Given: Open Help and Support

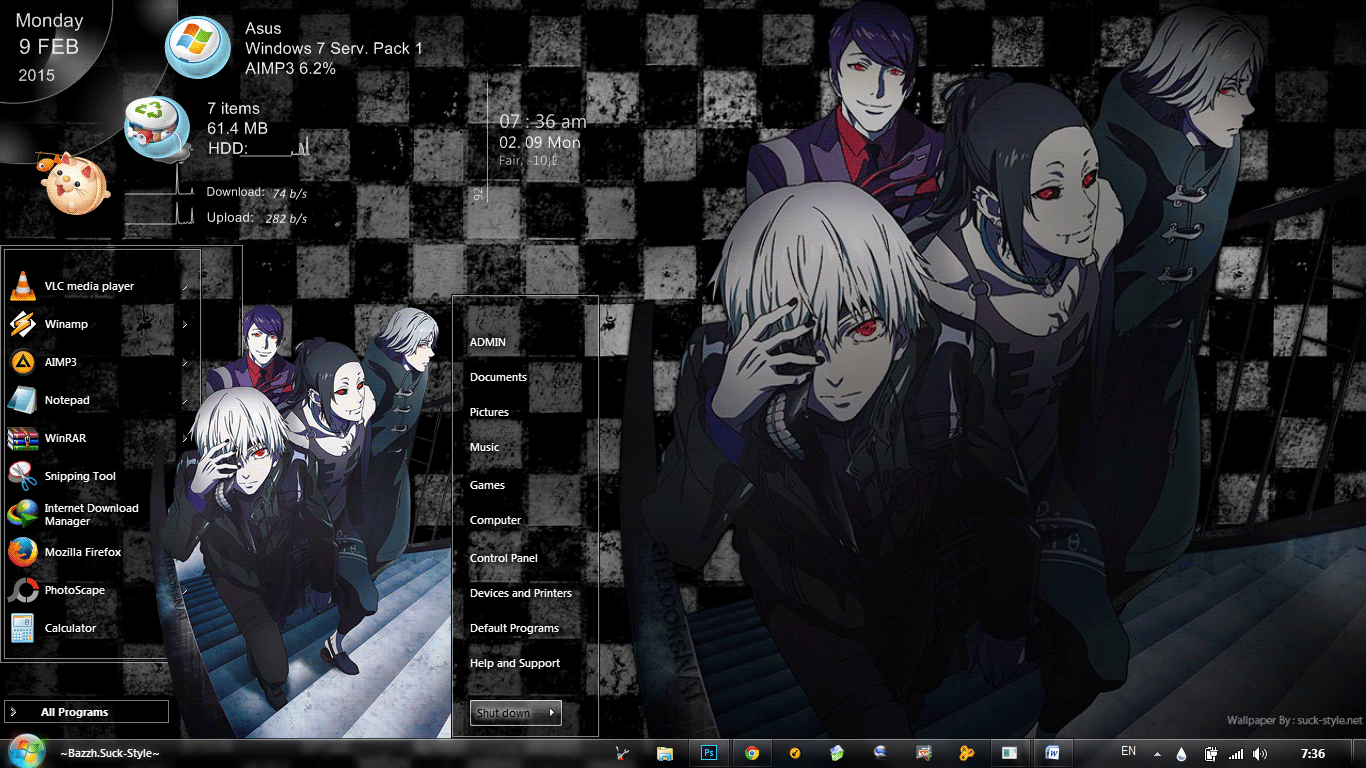Looking at the screenshot, I should [515, 663].
